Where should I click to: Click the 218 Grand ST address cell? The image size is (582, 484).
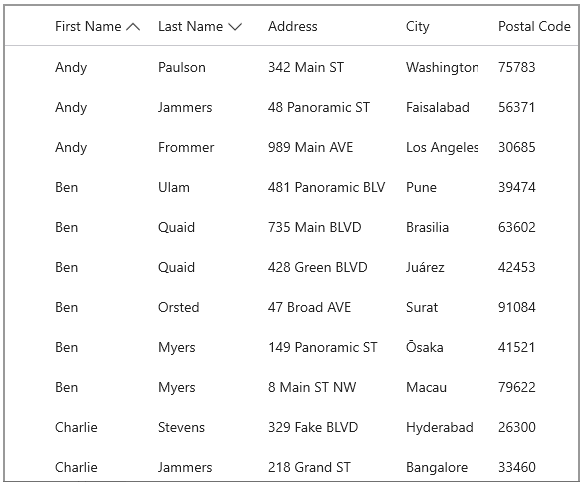pyautogui.click(x=309, y=467)
